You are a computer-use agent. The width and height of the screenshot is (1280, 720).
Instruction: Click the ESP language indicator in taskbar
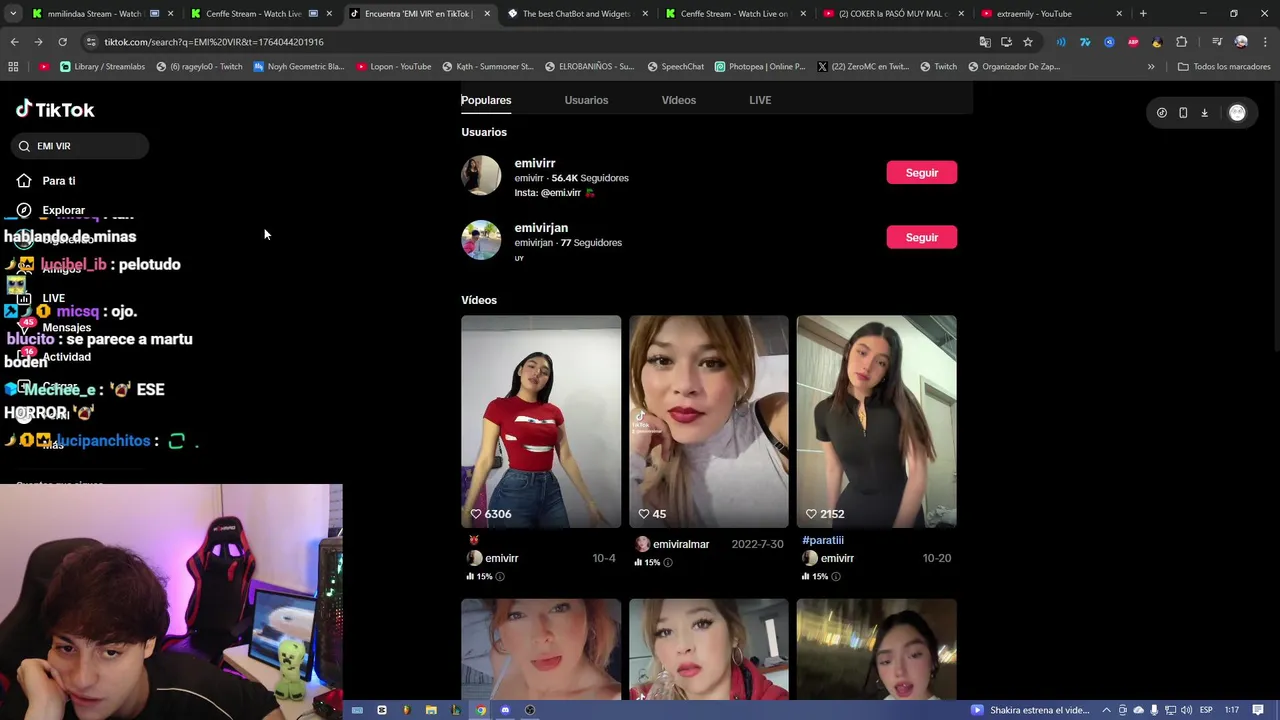(x=1206, y=710)
